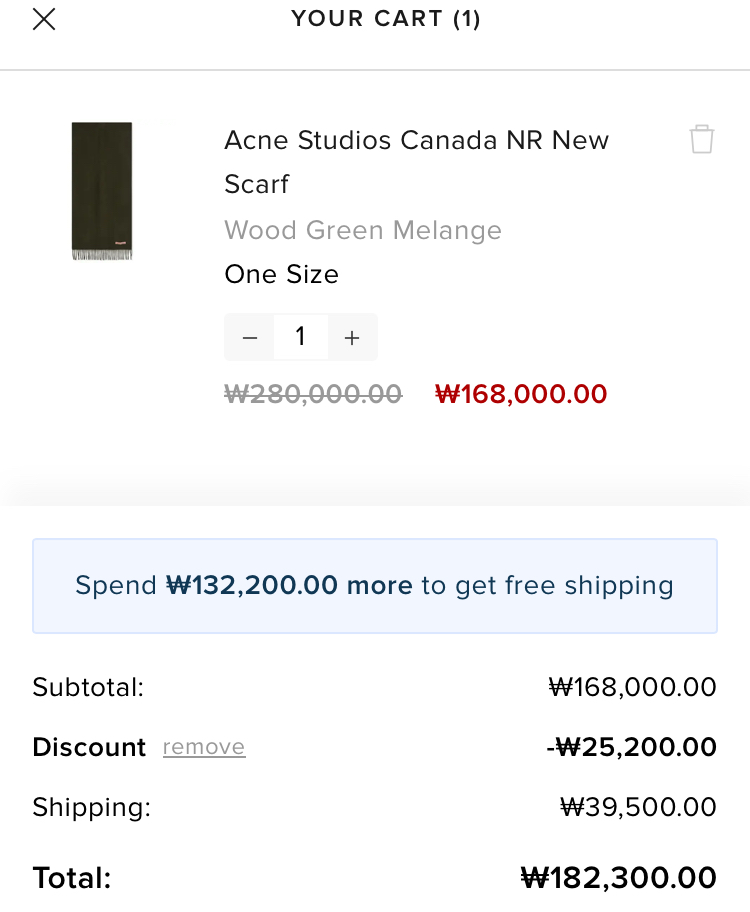This screenshot has height=912, width=750.
Task: Delete the scarf using the trash icon
Action: click(x=702, y=139)
